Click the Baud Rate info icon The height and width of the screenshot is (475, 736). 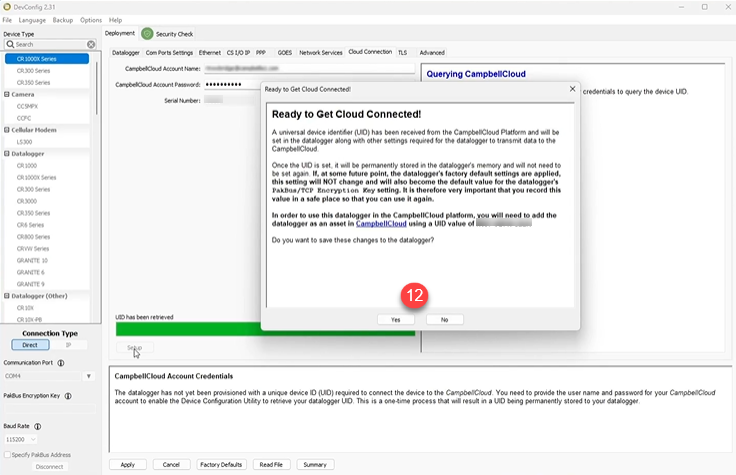click(x=35, y=427)
